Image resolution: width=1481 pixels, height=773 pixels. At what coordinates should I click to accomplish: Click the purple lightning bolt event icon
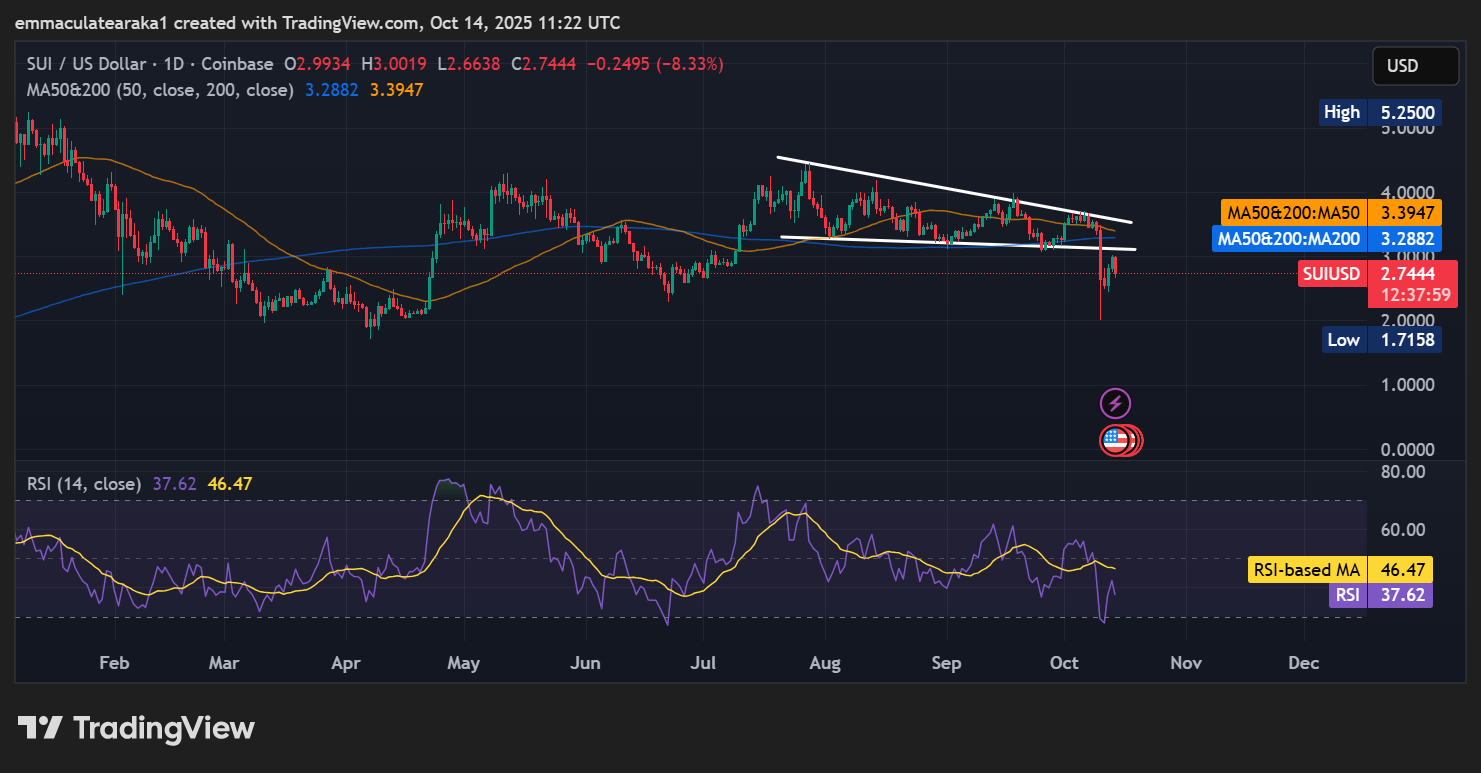pyautogui.click(x=1115, y=404)
